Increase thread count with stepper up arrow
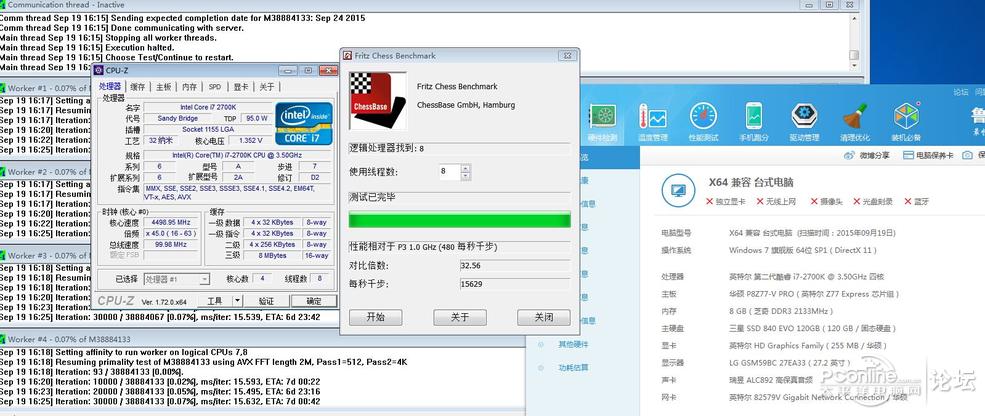The image size is (985, 416). coord(465,168)
